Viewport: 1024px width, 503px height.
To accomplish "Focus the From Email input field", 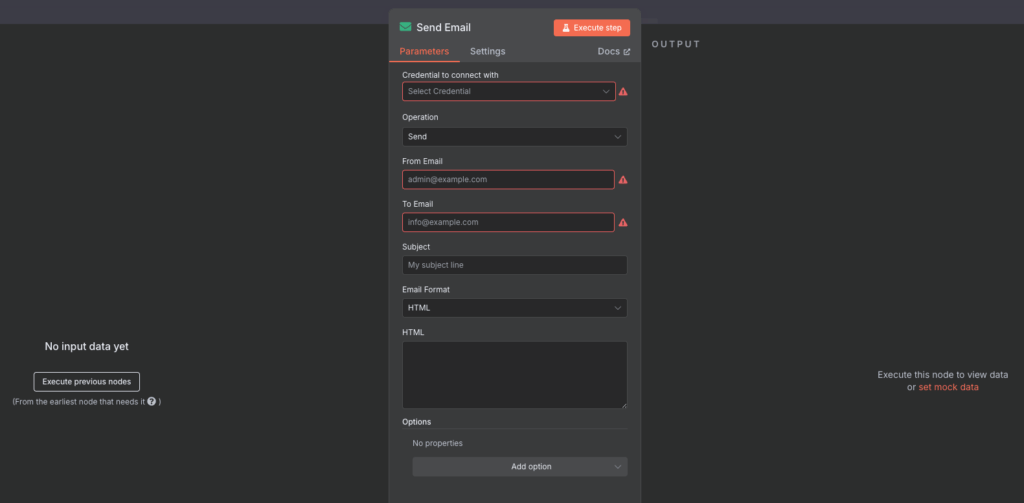I will (x=508, y=179).
